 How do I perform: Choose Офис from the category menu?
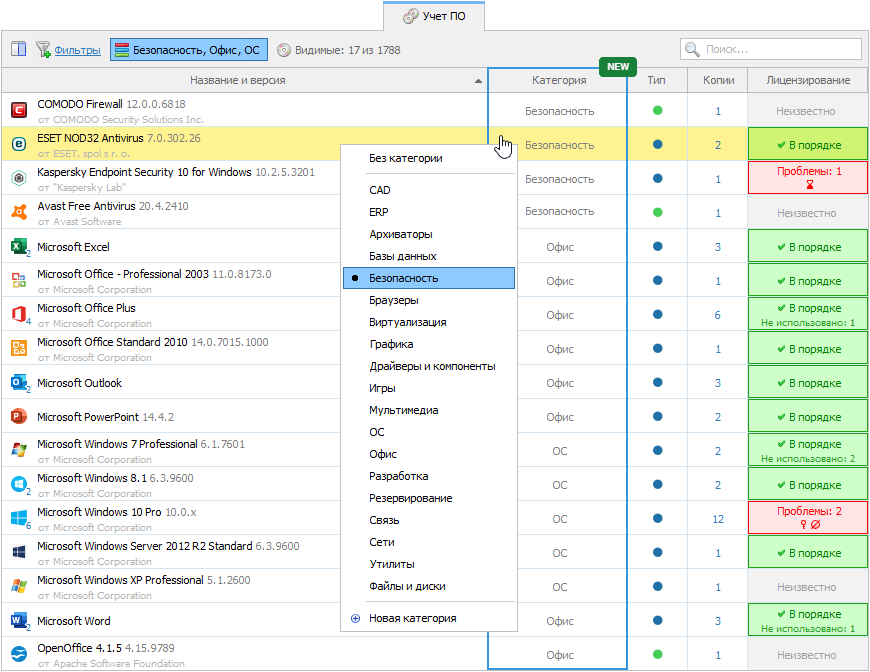click(383, 454)
